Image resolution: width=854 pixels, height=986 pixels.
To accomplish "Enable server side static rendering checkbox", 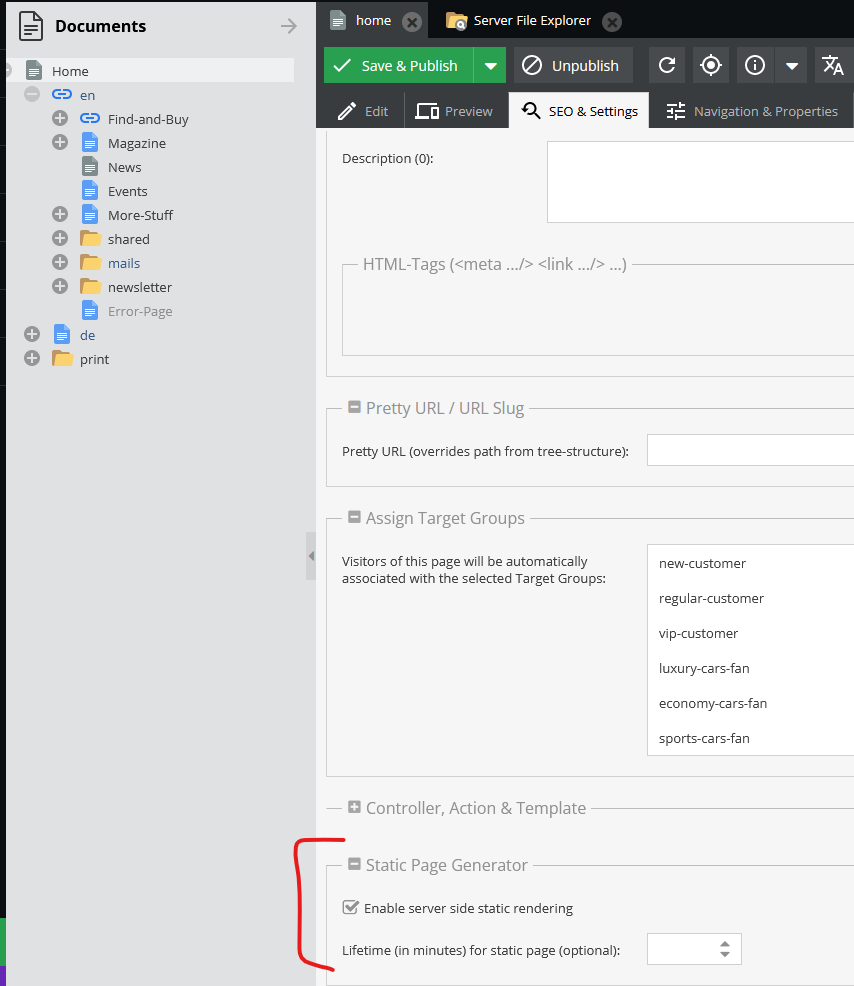I will (x=350, y=908).
